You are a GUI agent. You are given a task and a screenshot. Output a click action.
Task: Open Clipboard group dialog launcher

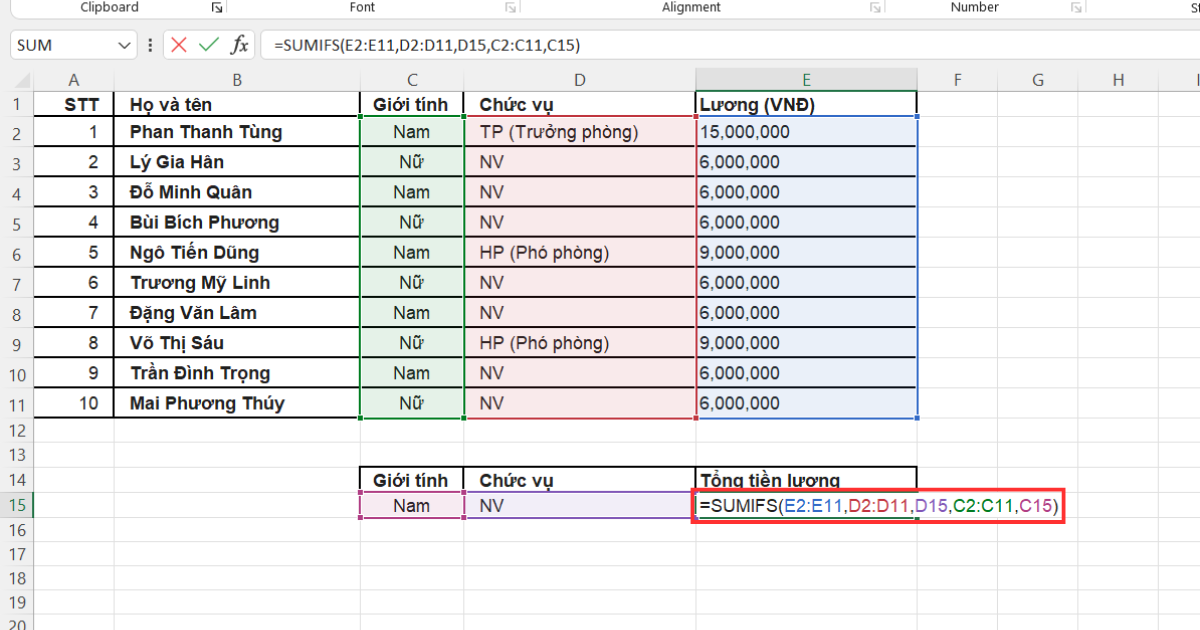pos(216,7)
